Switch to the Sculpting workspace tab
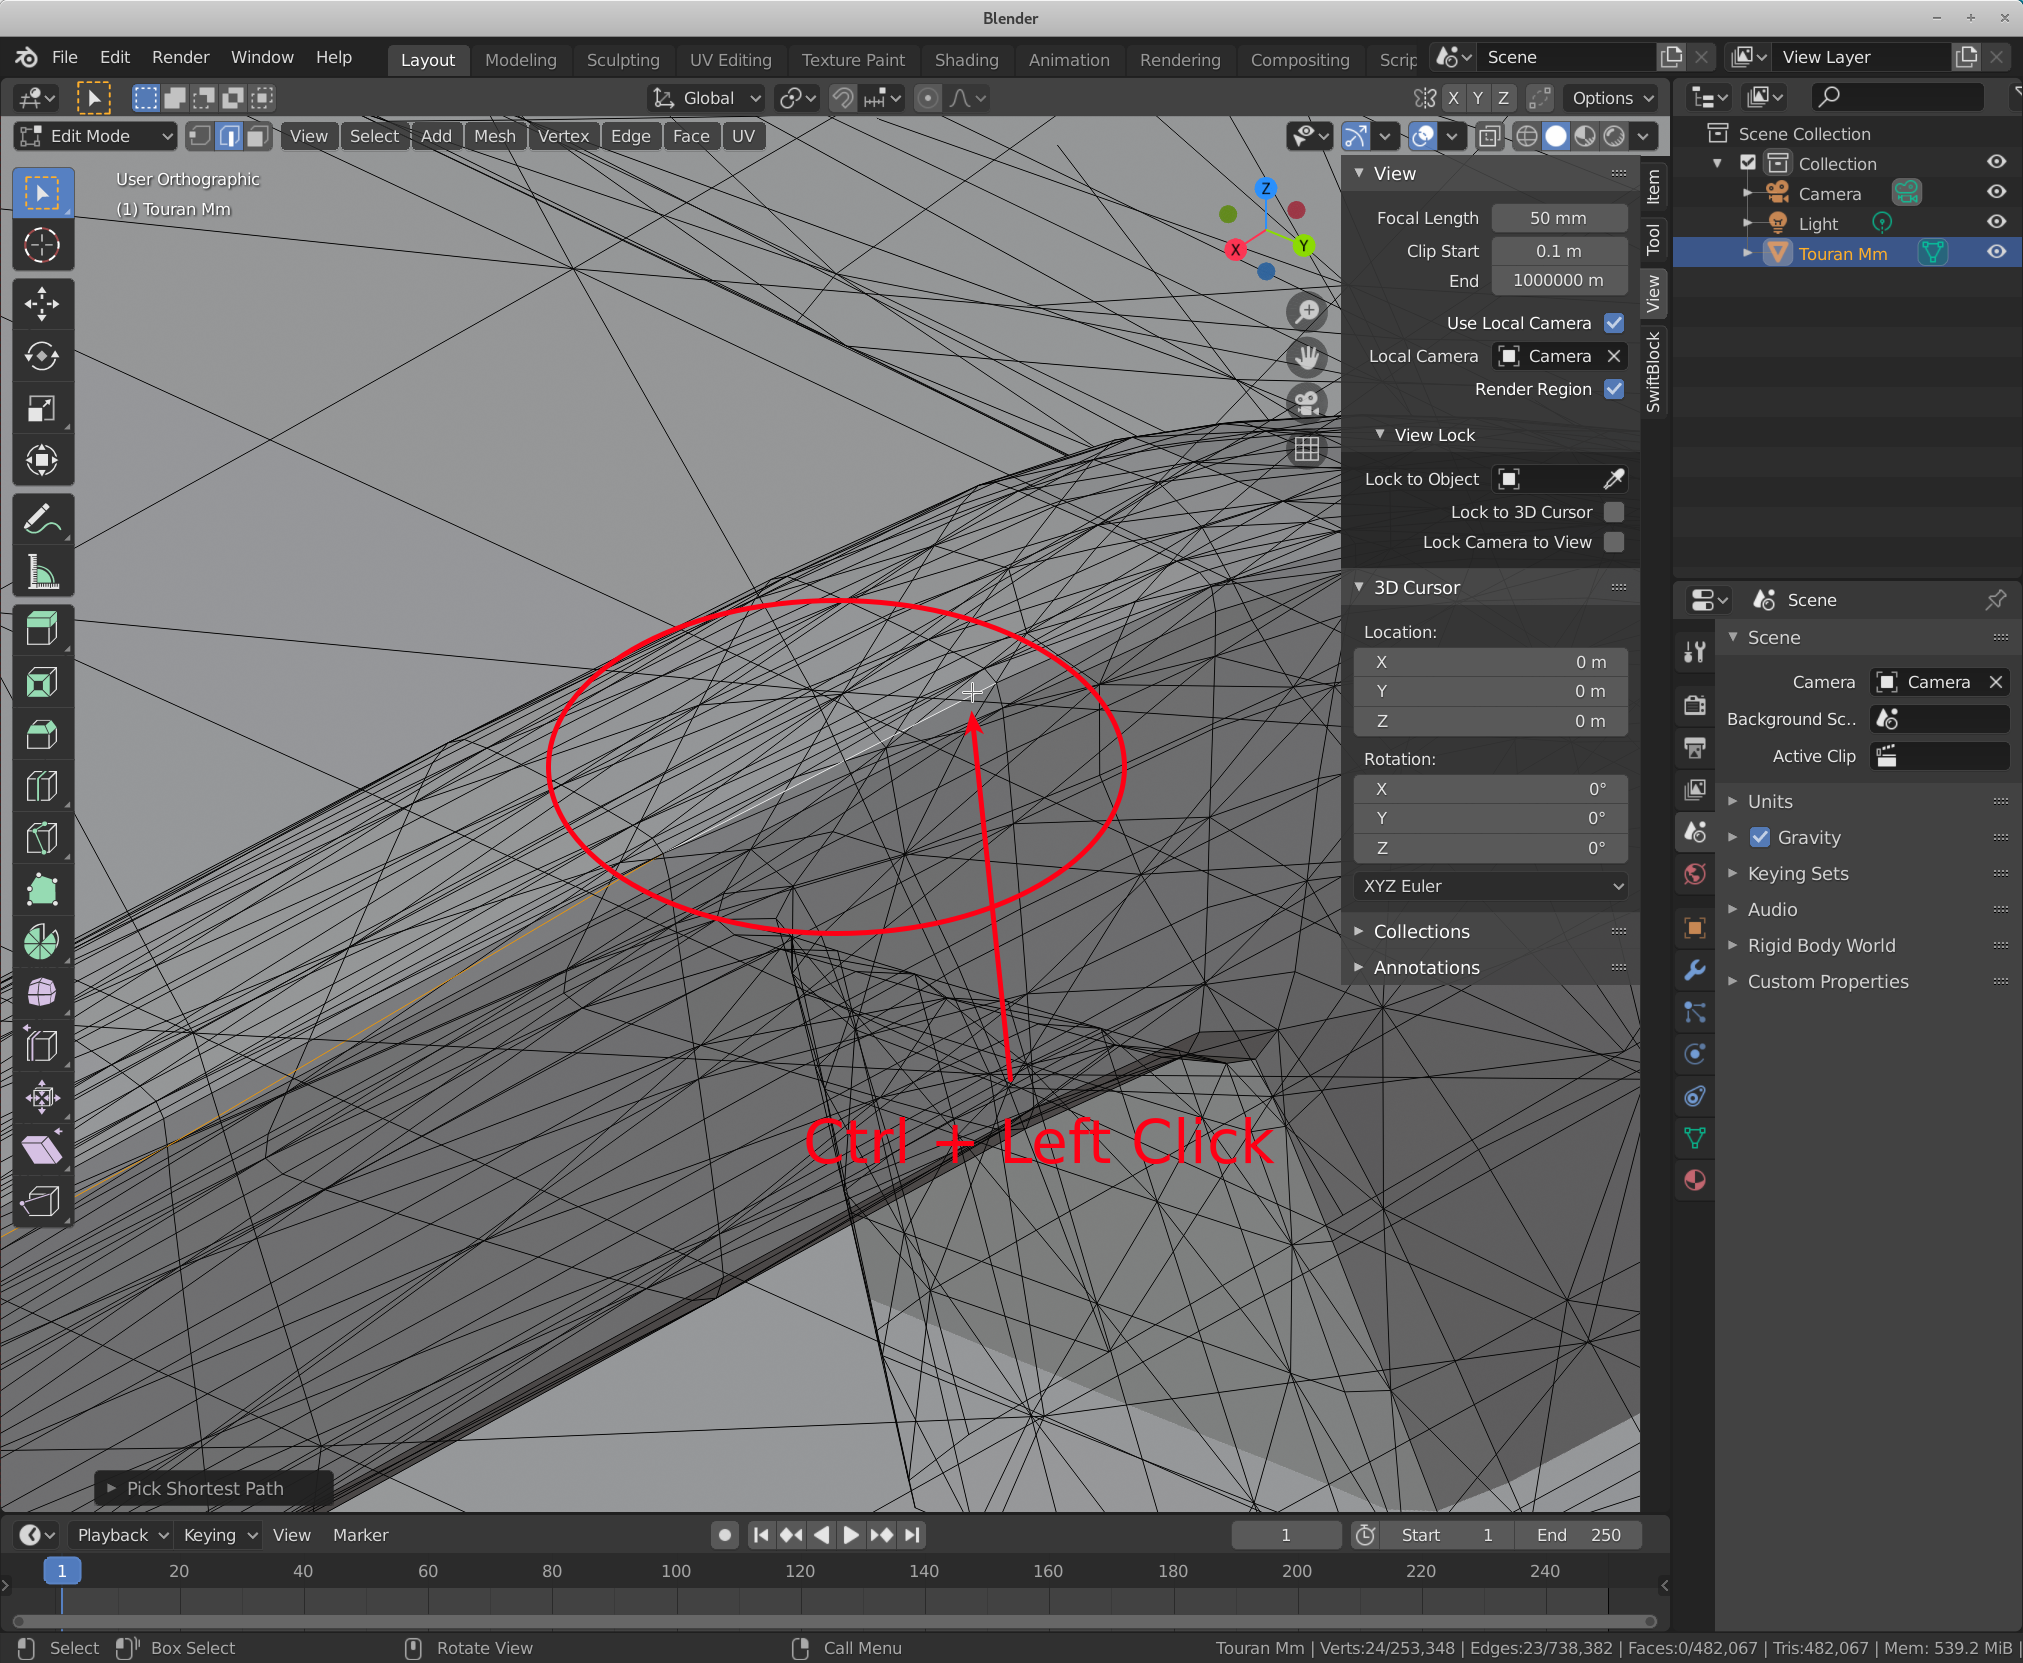 pos(622,59)
